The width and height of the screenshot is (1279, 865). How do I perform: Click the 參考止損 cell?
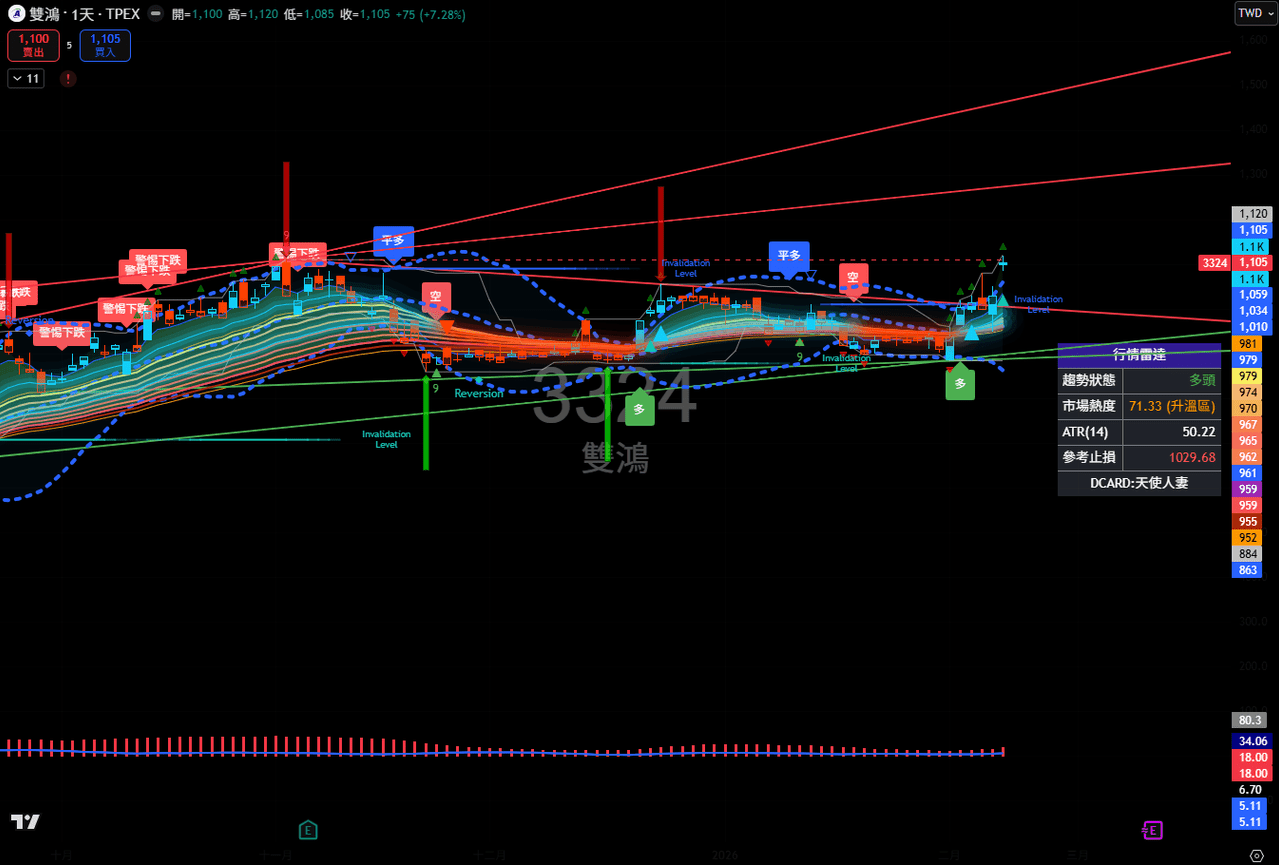pos(1090,457)
